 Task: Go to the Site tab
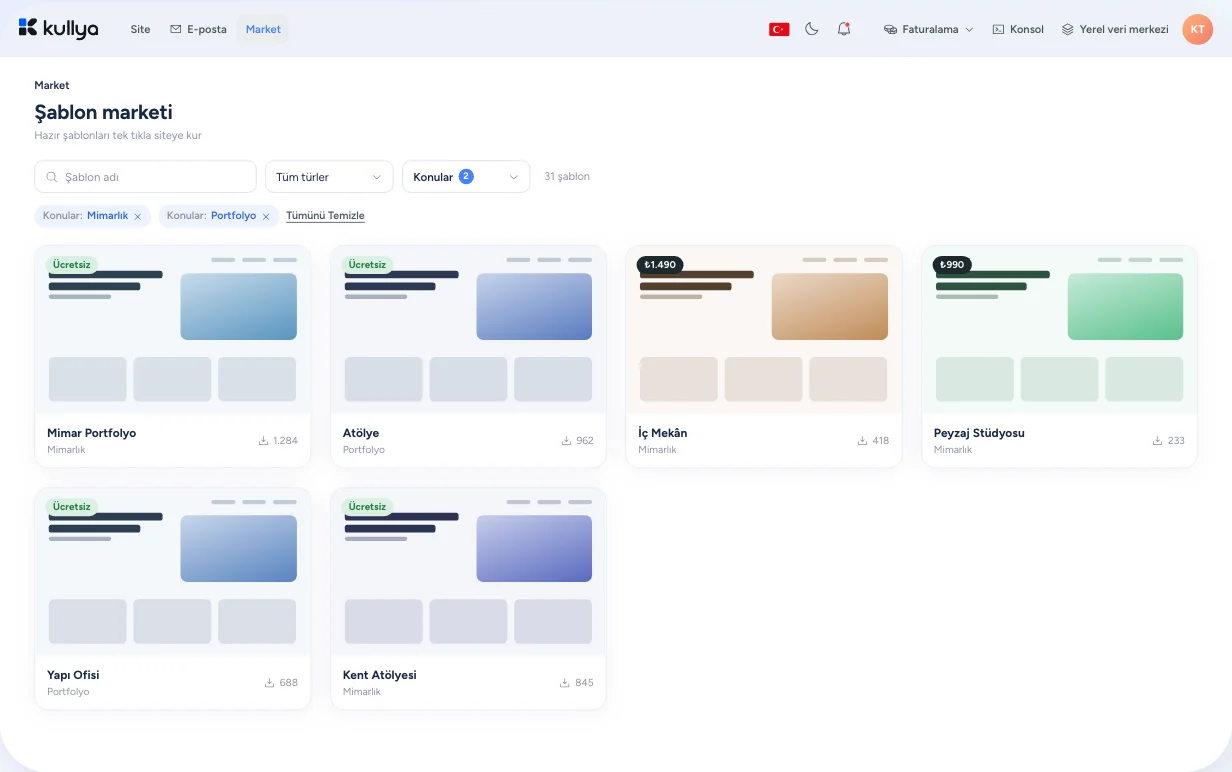[140, 29]
